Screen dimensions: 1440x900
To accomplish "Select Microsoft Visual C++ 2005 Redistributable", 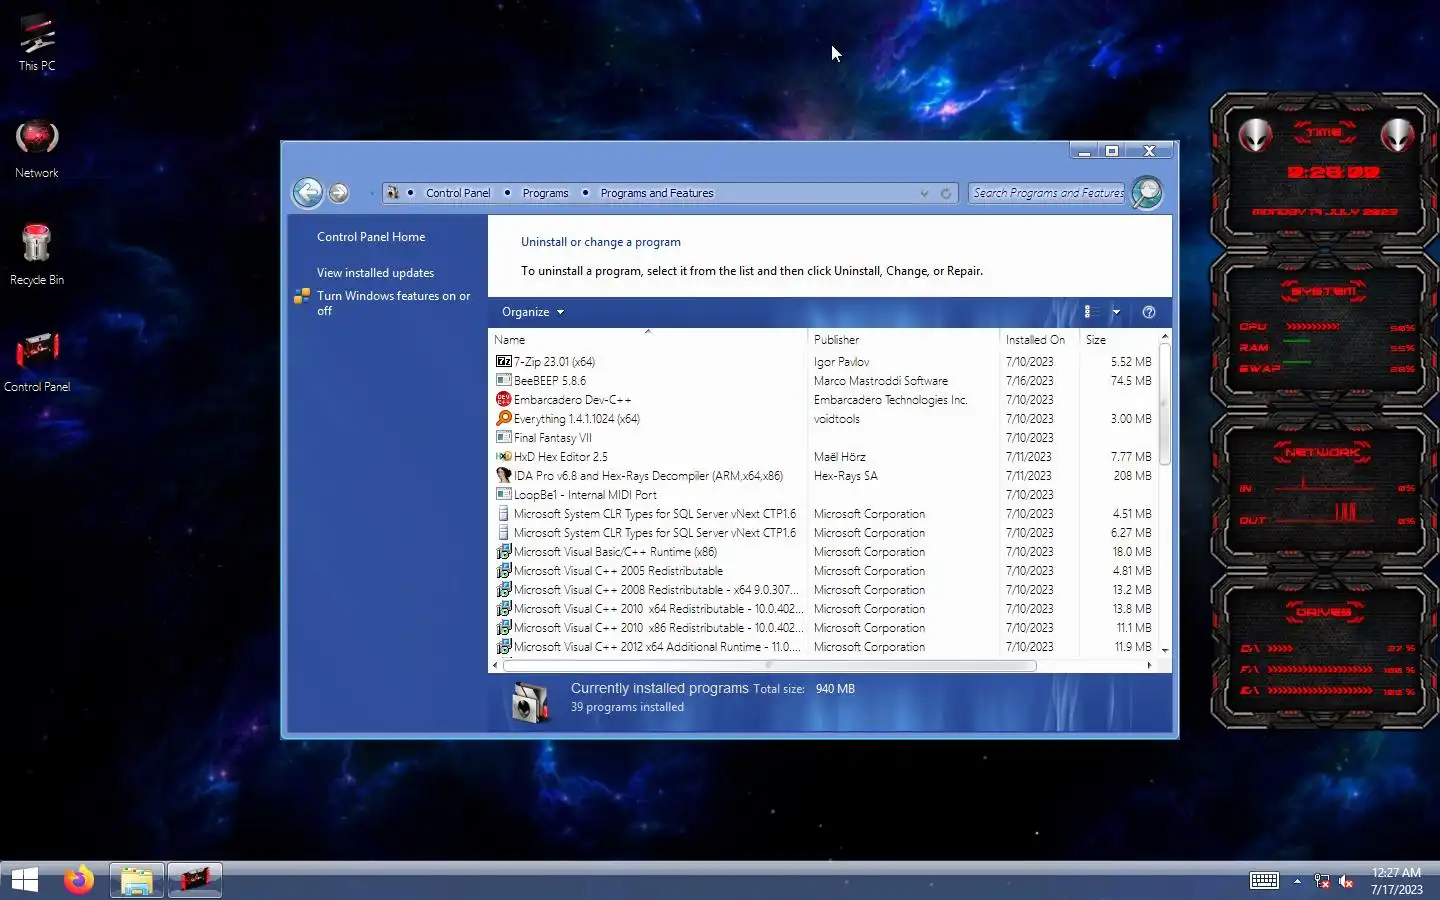I will 825,570.
